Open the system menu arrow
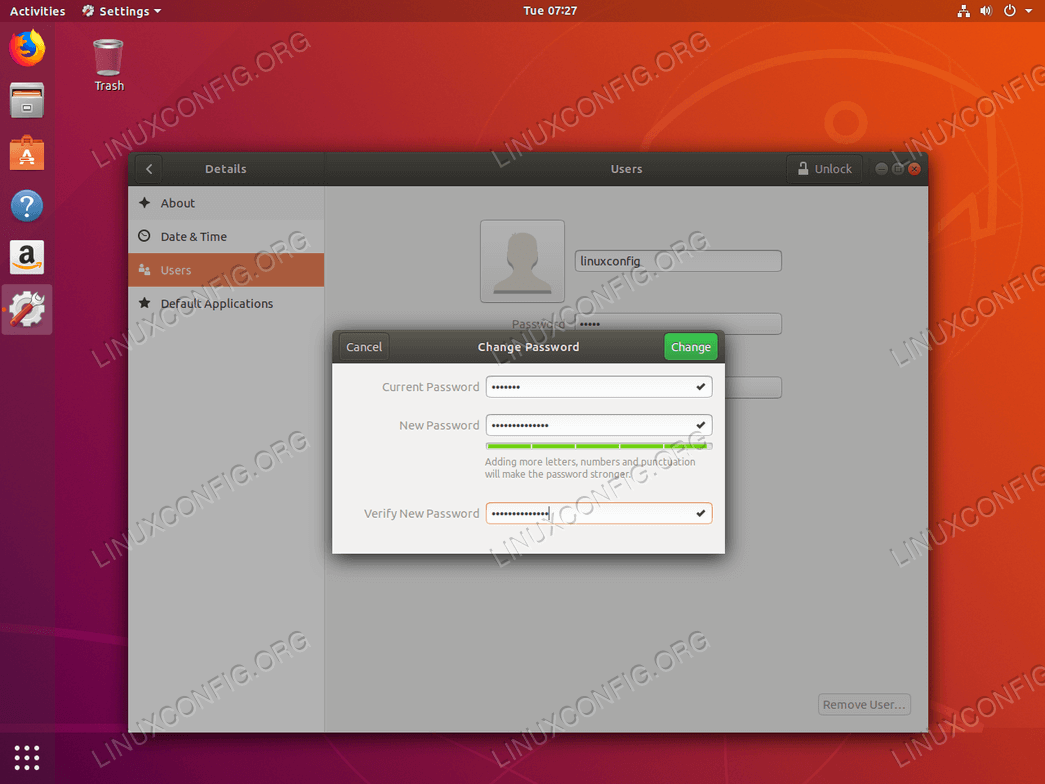 click(1029, 11)
